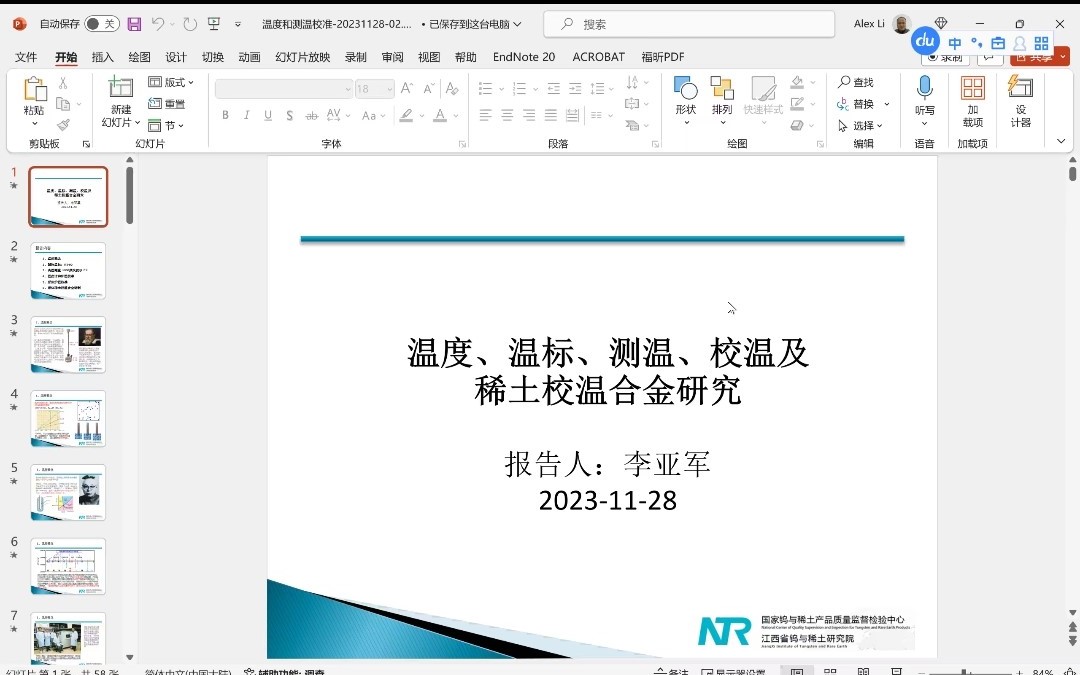Screen dimensions: 1080x675
Task: Click the Arrange (排列) icon
Action: coord(722,91)
